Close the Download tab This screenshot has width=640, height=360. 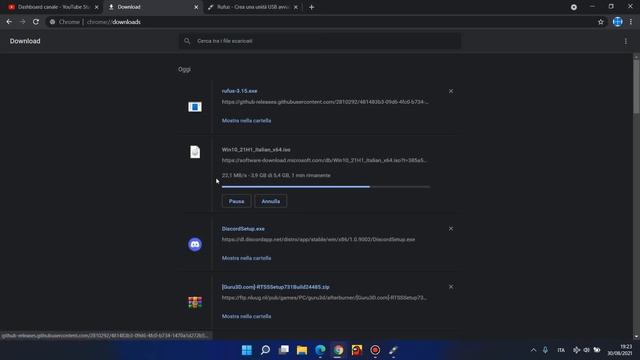click(x=196, y=7)
